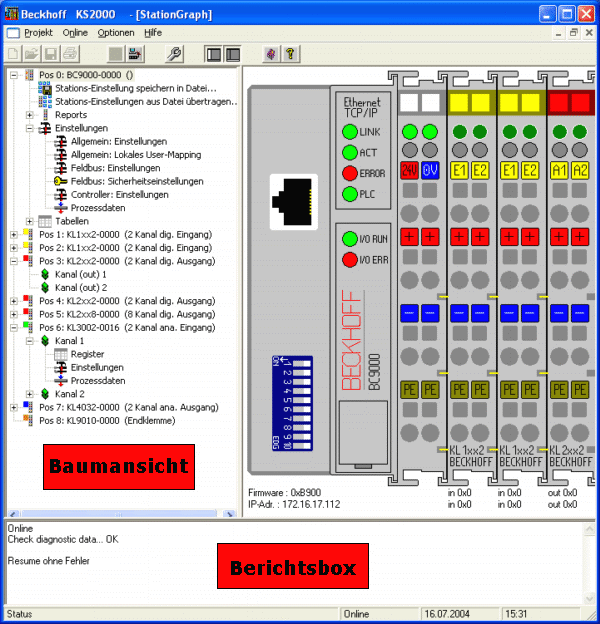Select Controller: Einstellungen entry
This screenshot has width=600, height=624.
119,195
